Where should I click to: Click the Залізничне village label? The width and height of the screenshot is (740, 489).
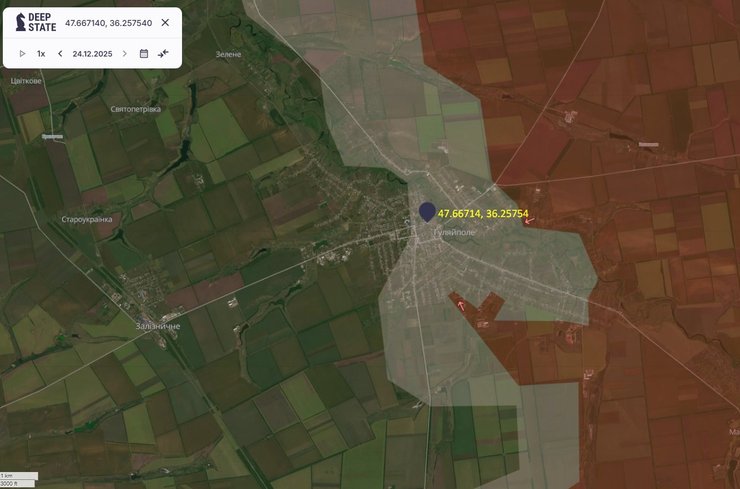pyautogui.click(x=158, y=326)
